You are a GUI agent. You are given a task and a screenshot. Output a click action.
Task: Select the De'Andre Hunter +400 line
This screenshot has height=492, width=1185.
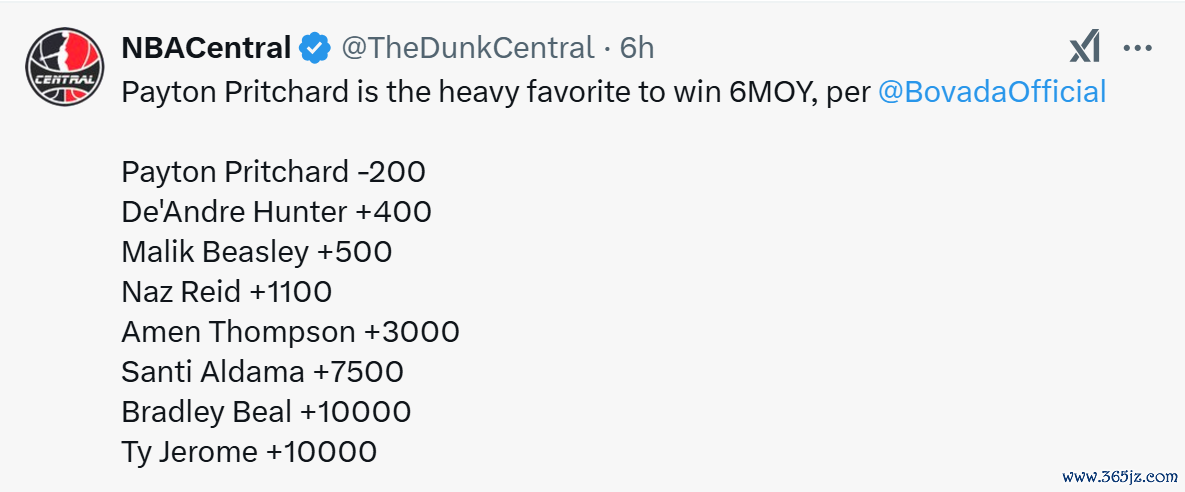point(277,212)
